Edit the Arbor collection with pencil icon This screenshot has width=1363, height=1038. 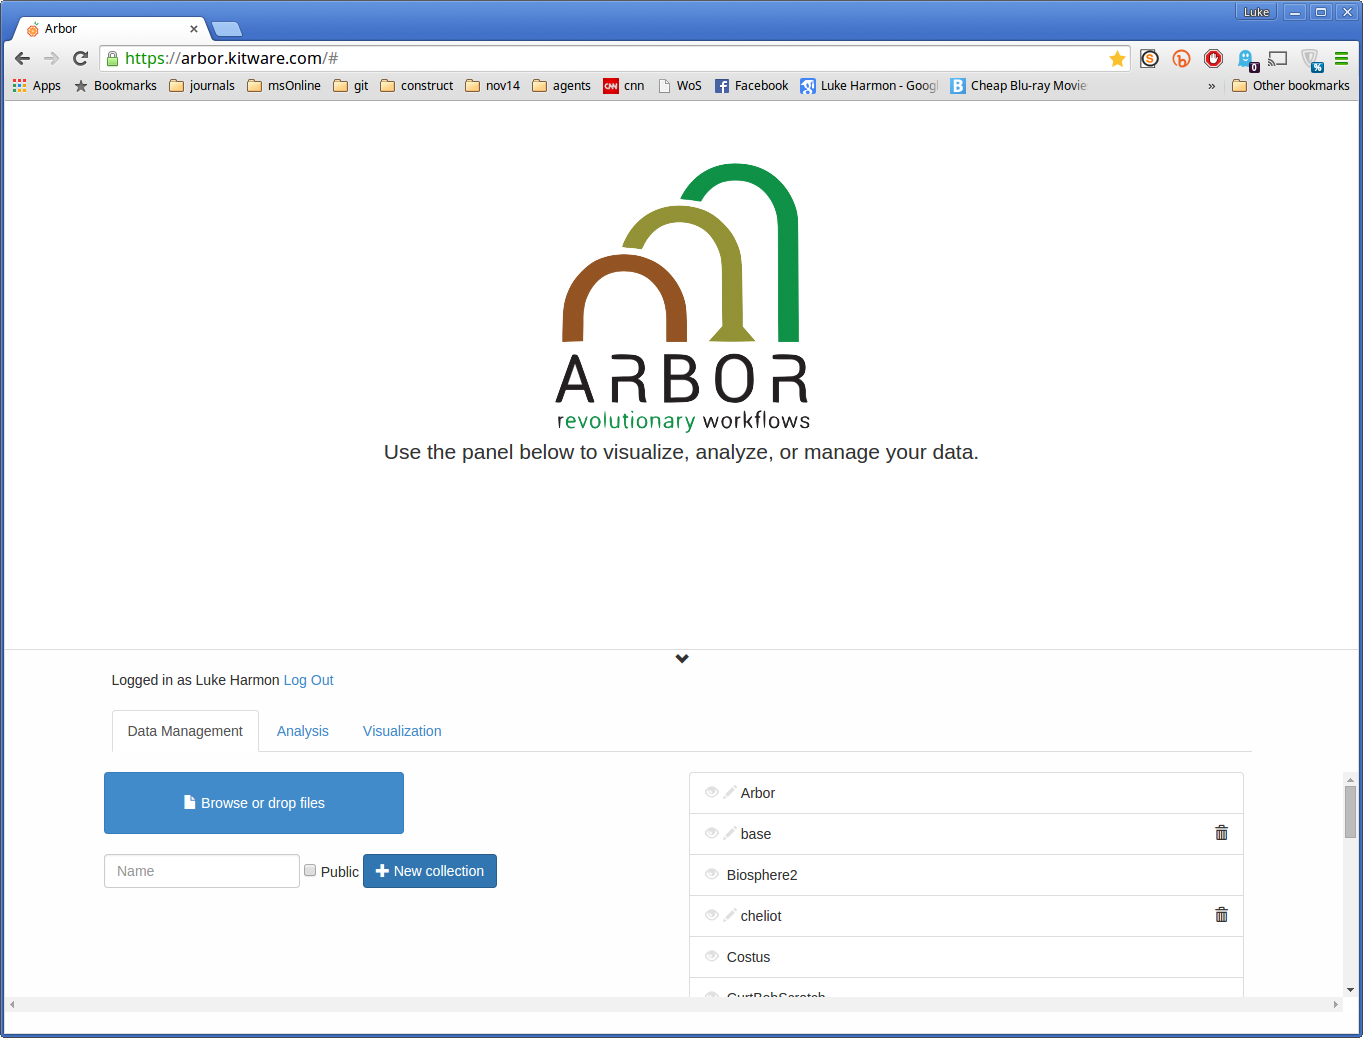coord(730,792)
